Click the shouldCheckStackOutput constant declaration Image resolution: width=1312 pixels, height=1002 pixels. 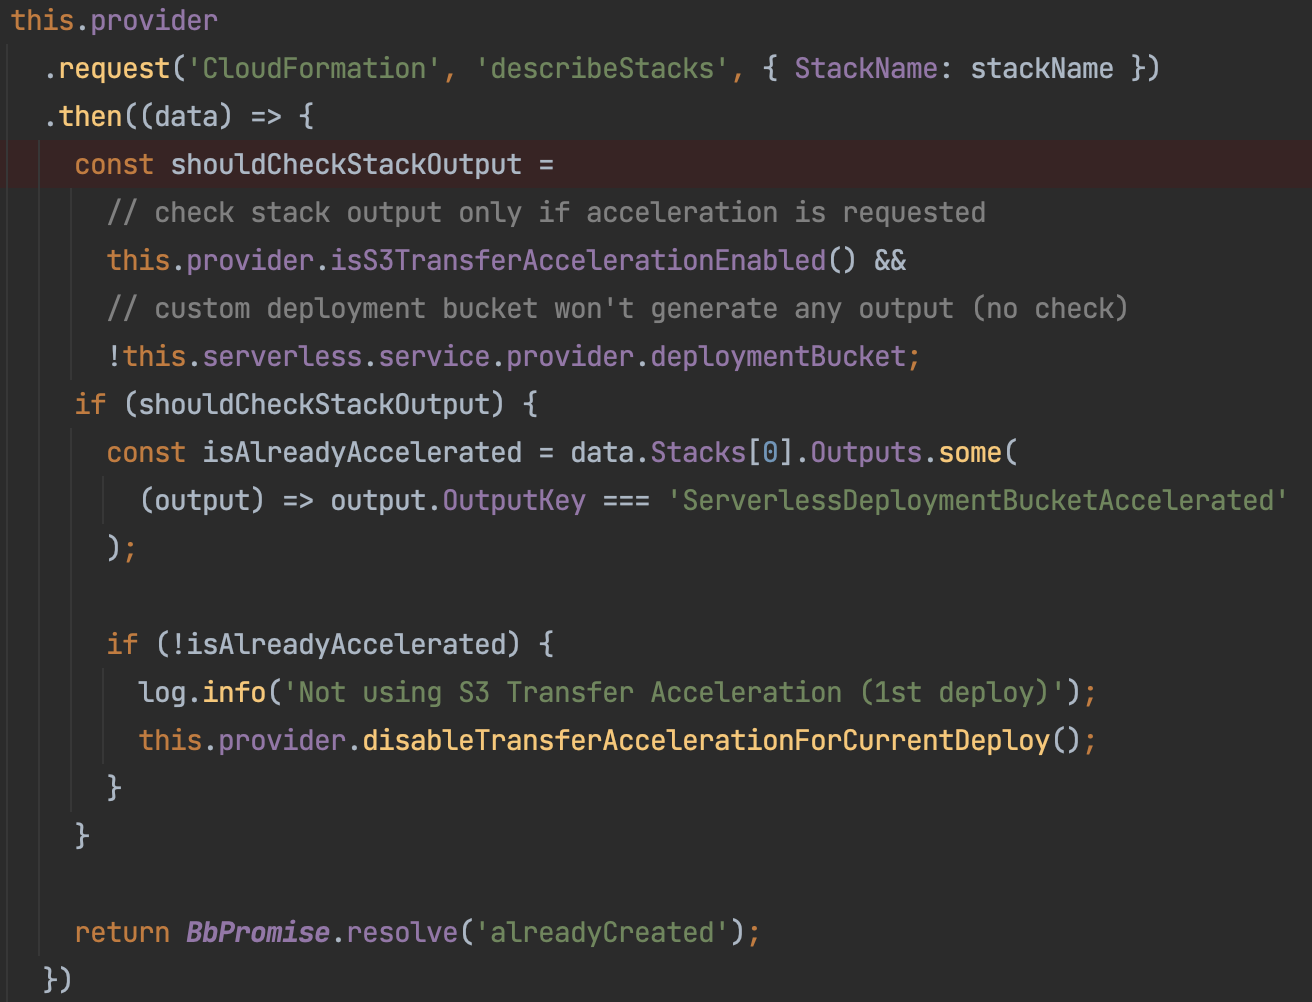(346, 165)
